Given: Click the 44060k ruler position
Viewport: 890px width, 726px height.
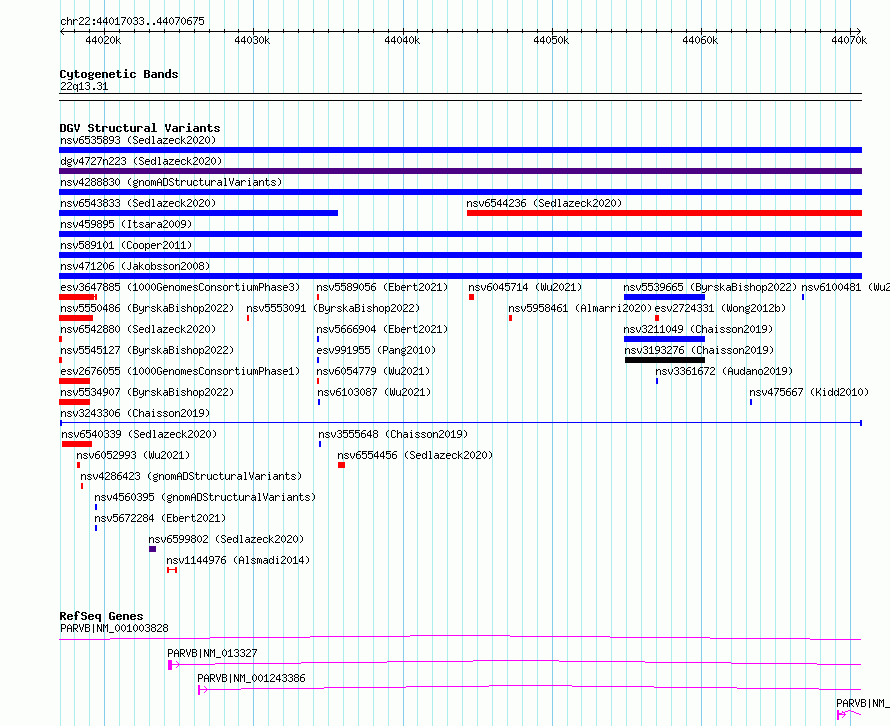Looking at the screenshot, I should pyautogui.click(x=700, y=40).
